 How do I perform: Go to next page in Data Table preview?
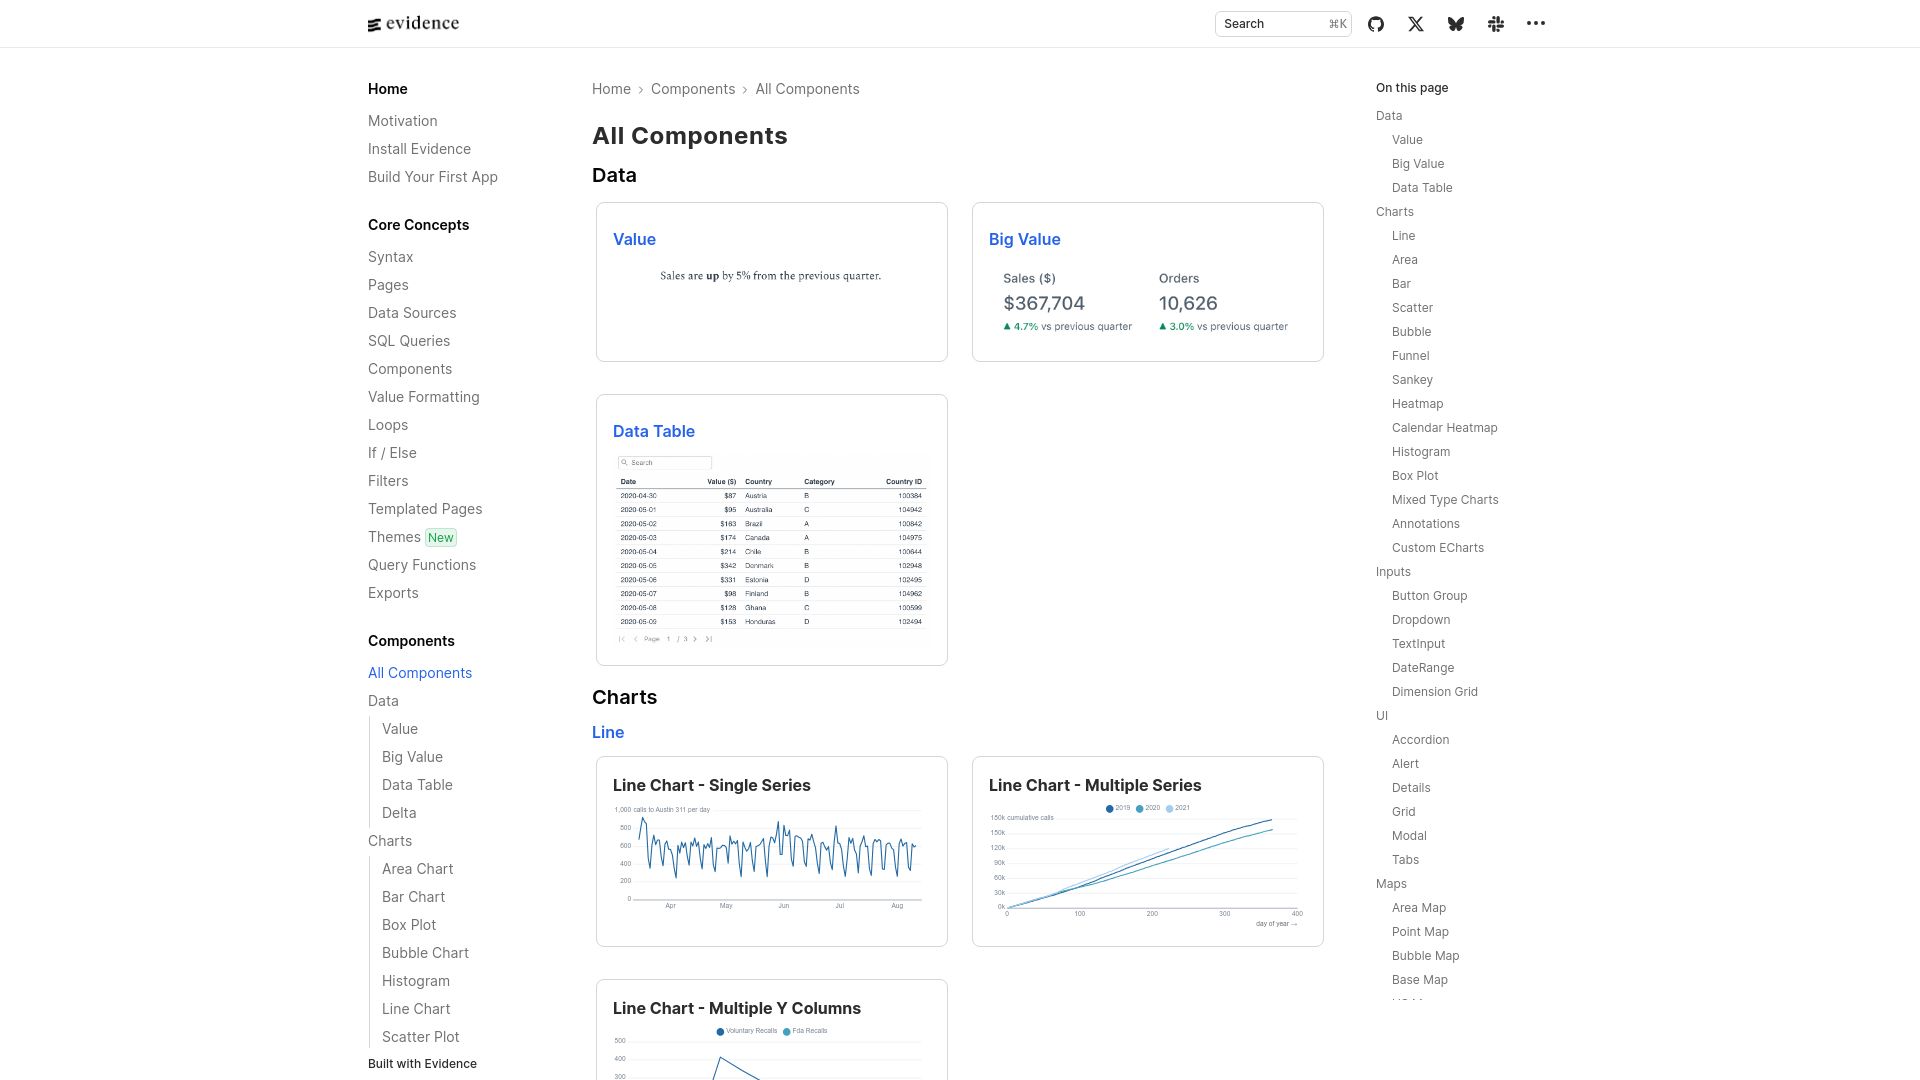(695, 639)
